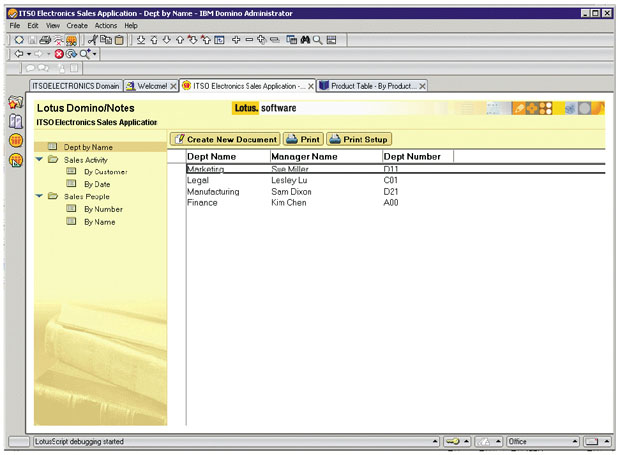This screenshot has width=620, height=455.
Task: Click the search magnifier icon in the navigation toolbar
Action: (x=85, y=54)
